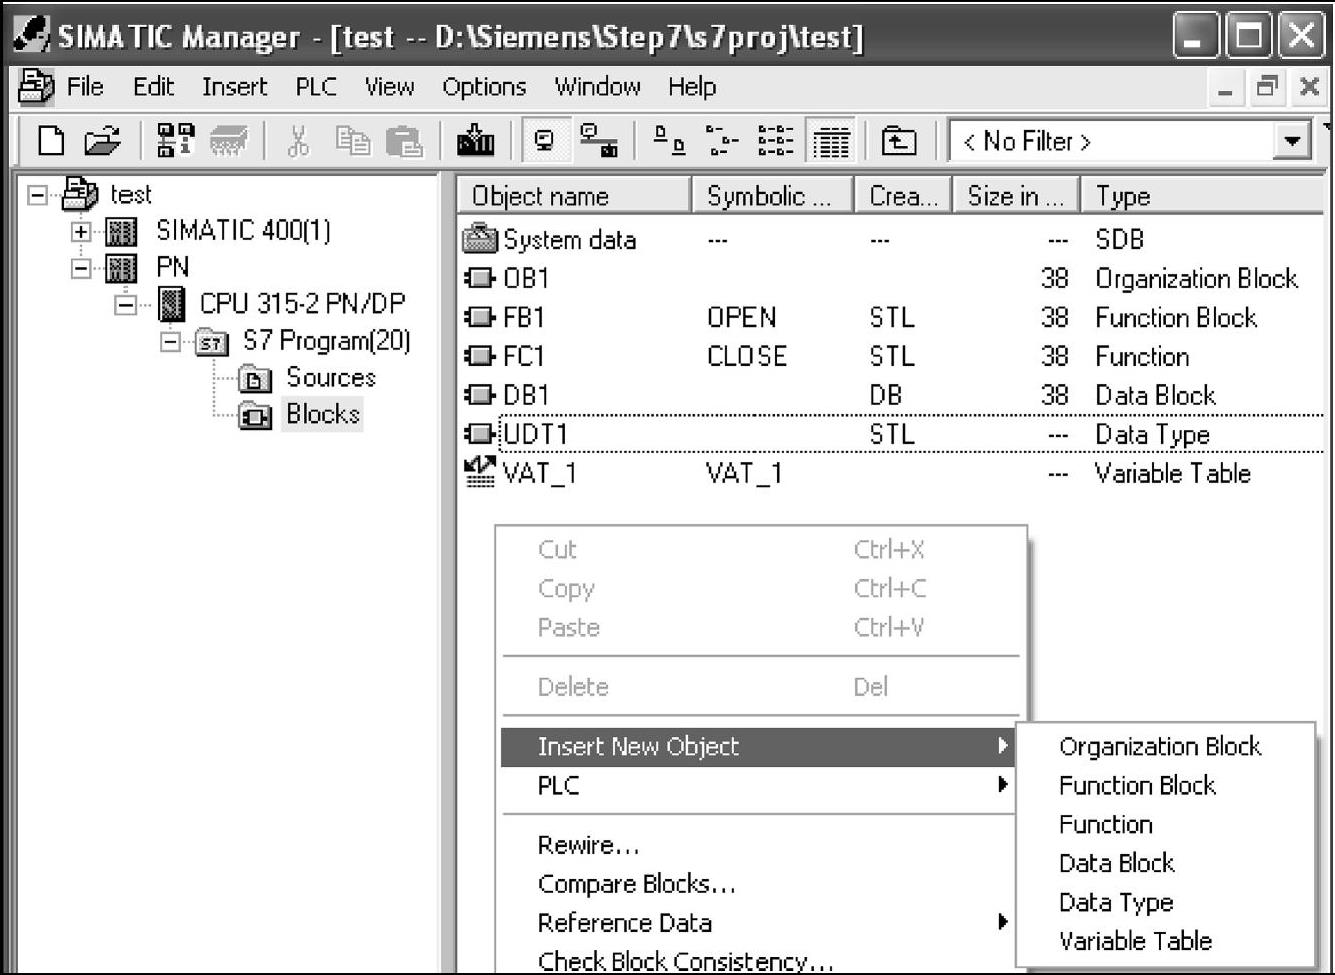1335x975 pixels.
Task: Click the New Project toolbar icon
Action: pos(50,141)
